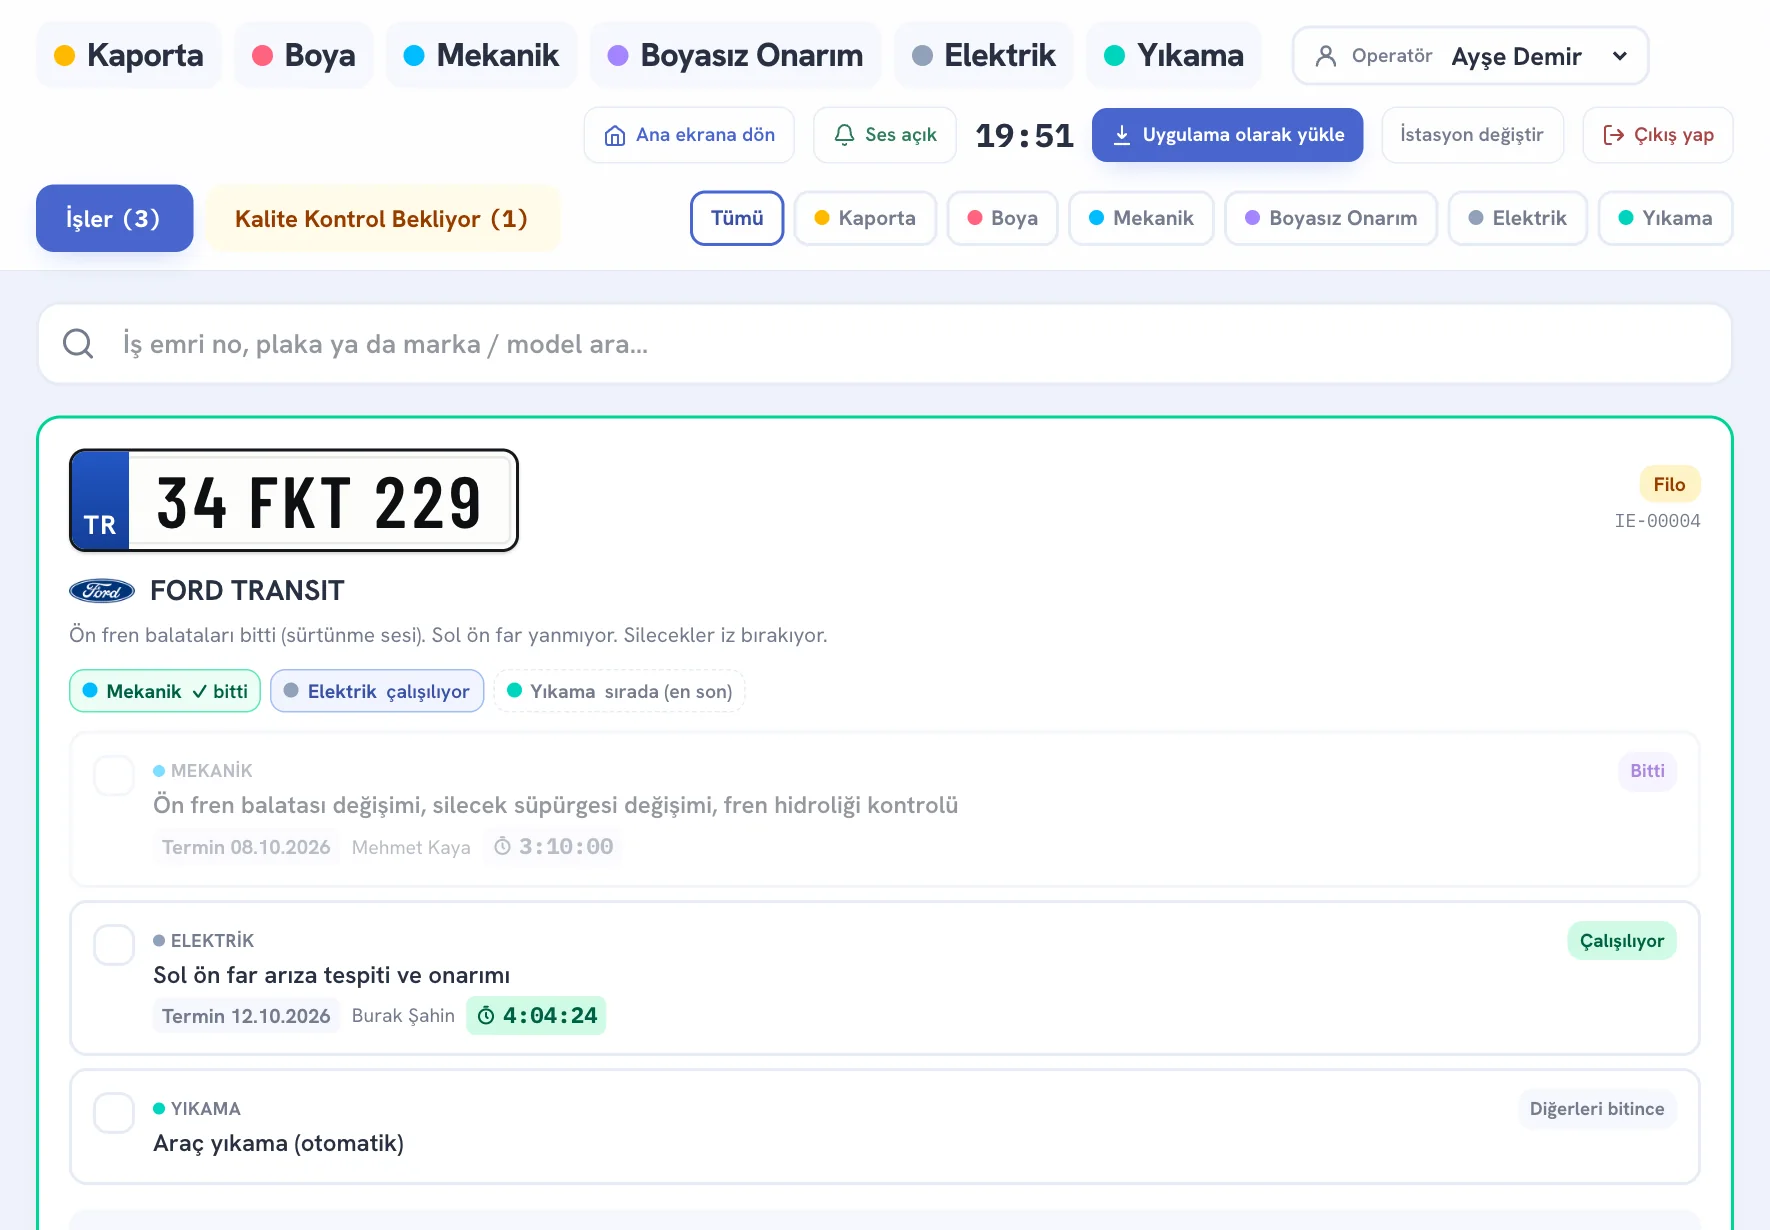This screenshot has width=1770, height=1230.
Task: Select the İşler (3) tab
Action: click(x=114, y=218)
